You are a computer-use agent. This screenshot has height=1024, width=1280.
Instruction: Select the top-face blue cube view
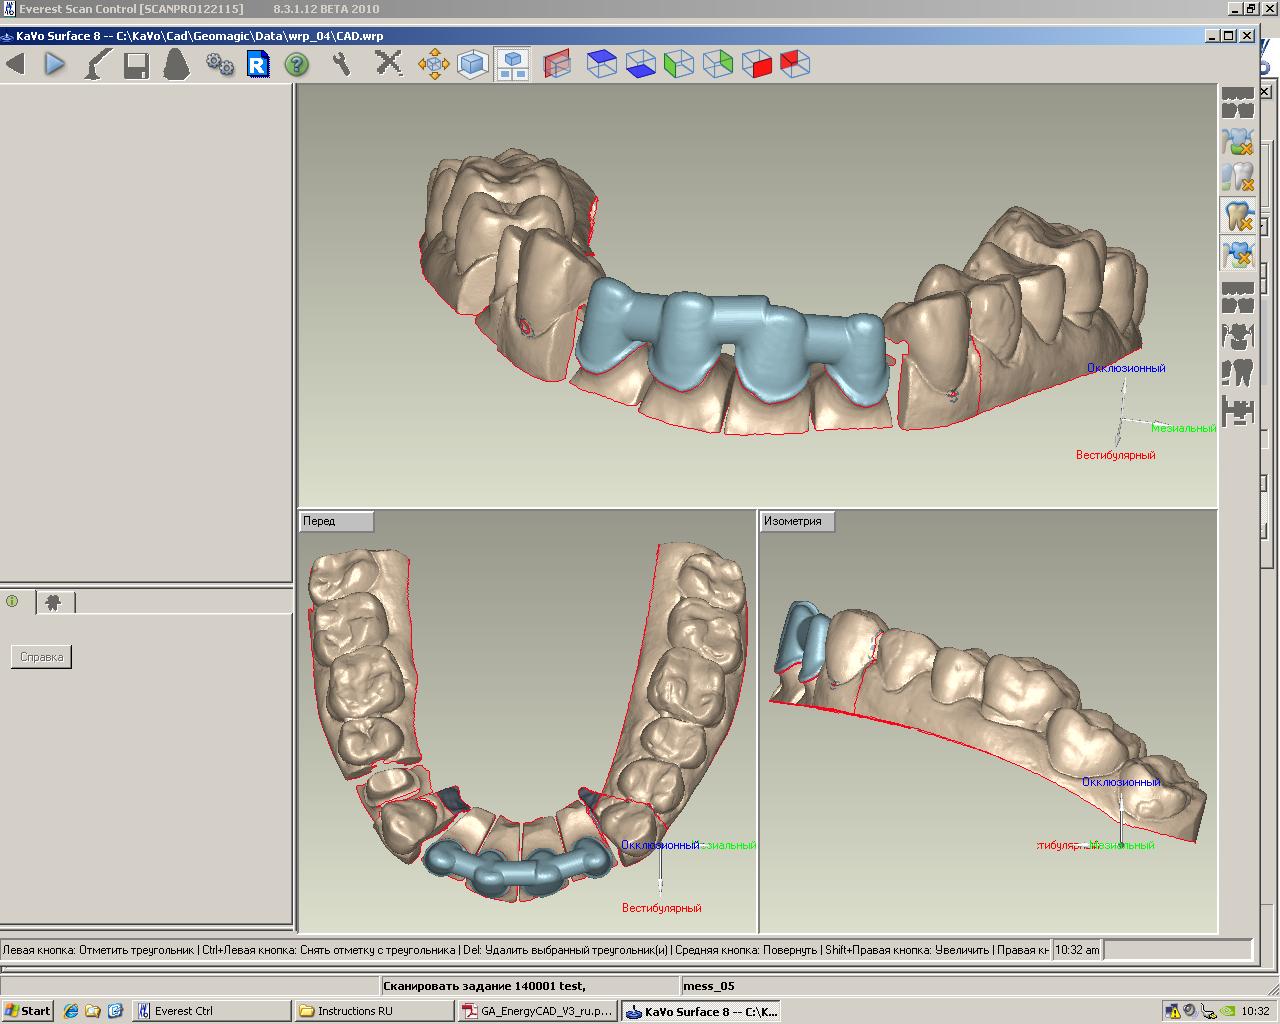click(x=601, y=65)
